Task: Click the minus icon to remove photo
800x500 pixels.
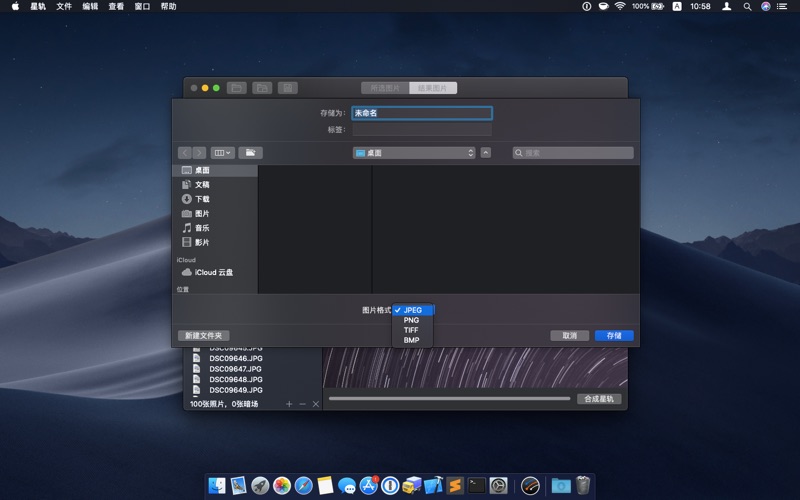Action: point(302,404)
